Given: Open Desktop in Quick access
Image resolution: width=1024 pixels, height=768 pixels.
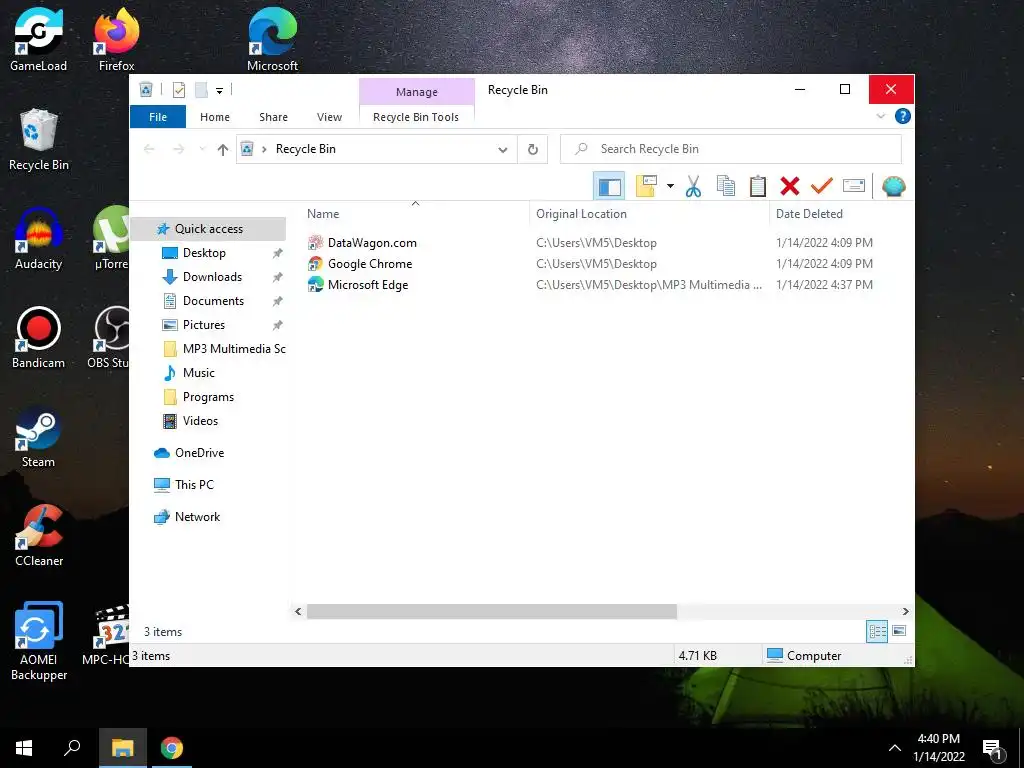Looking at the screenshot, I should tap(204, 253).
